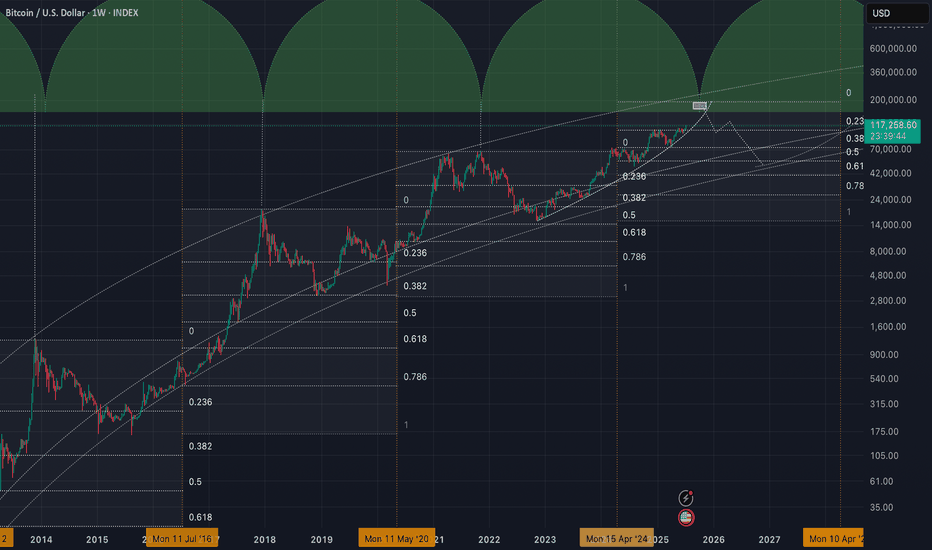This screenshot has width=932, height=550.
Task: Click the 61.00 price scale label
Action: [x=882, y=482]
